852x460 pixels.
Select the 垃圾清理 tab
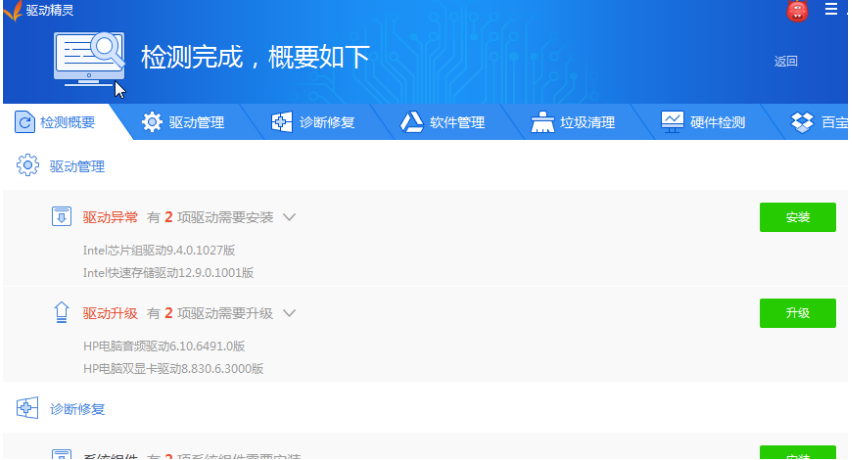coord(573,123)
